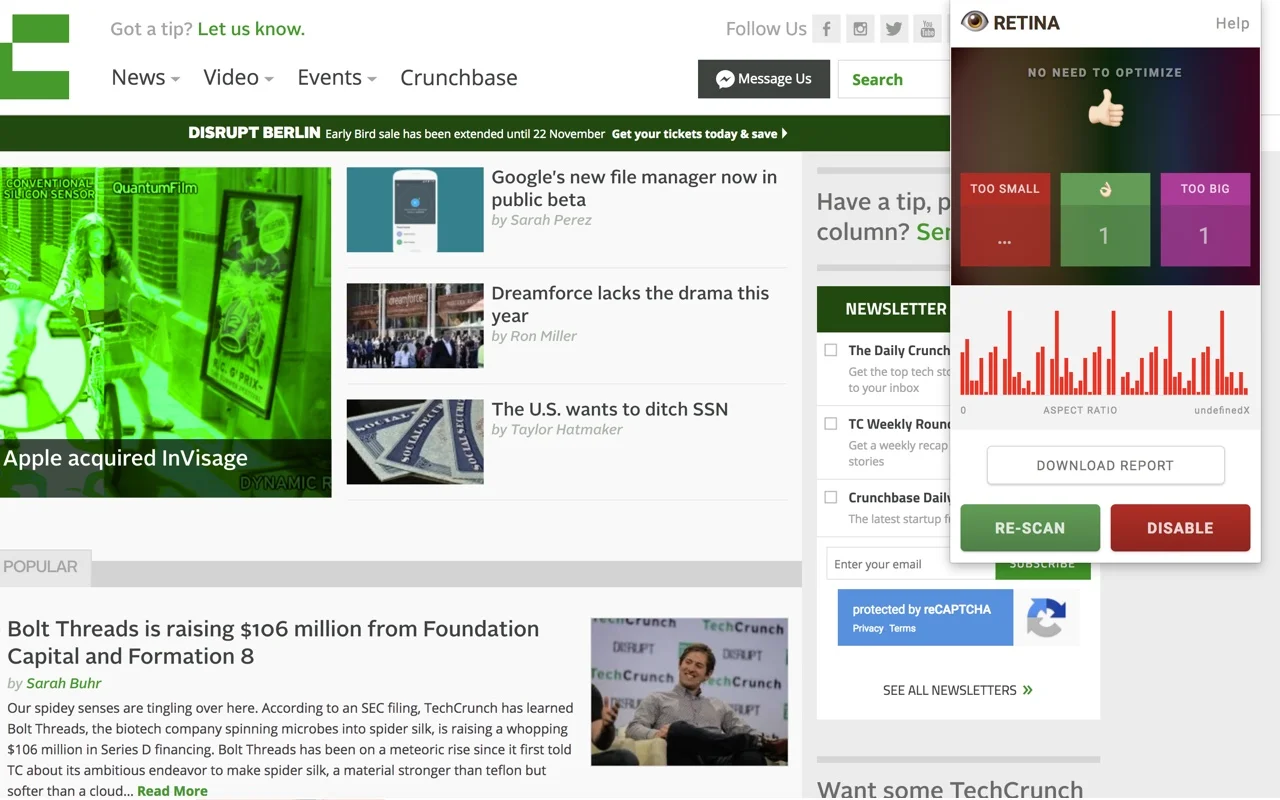Tick The Daily Crunch newsletter checkbox
The height and width of the screenshot is (800, 1280).
[x=830, y=350]
